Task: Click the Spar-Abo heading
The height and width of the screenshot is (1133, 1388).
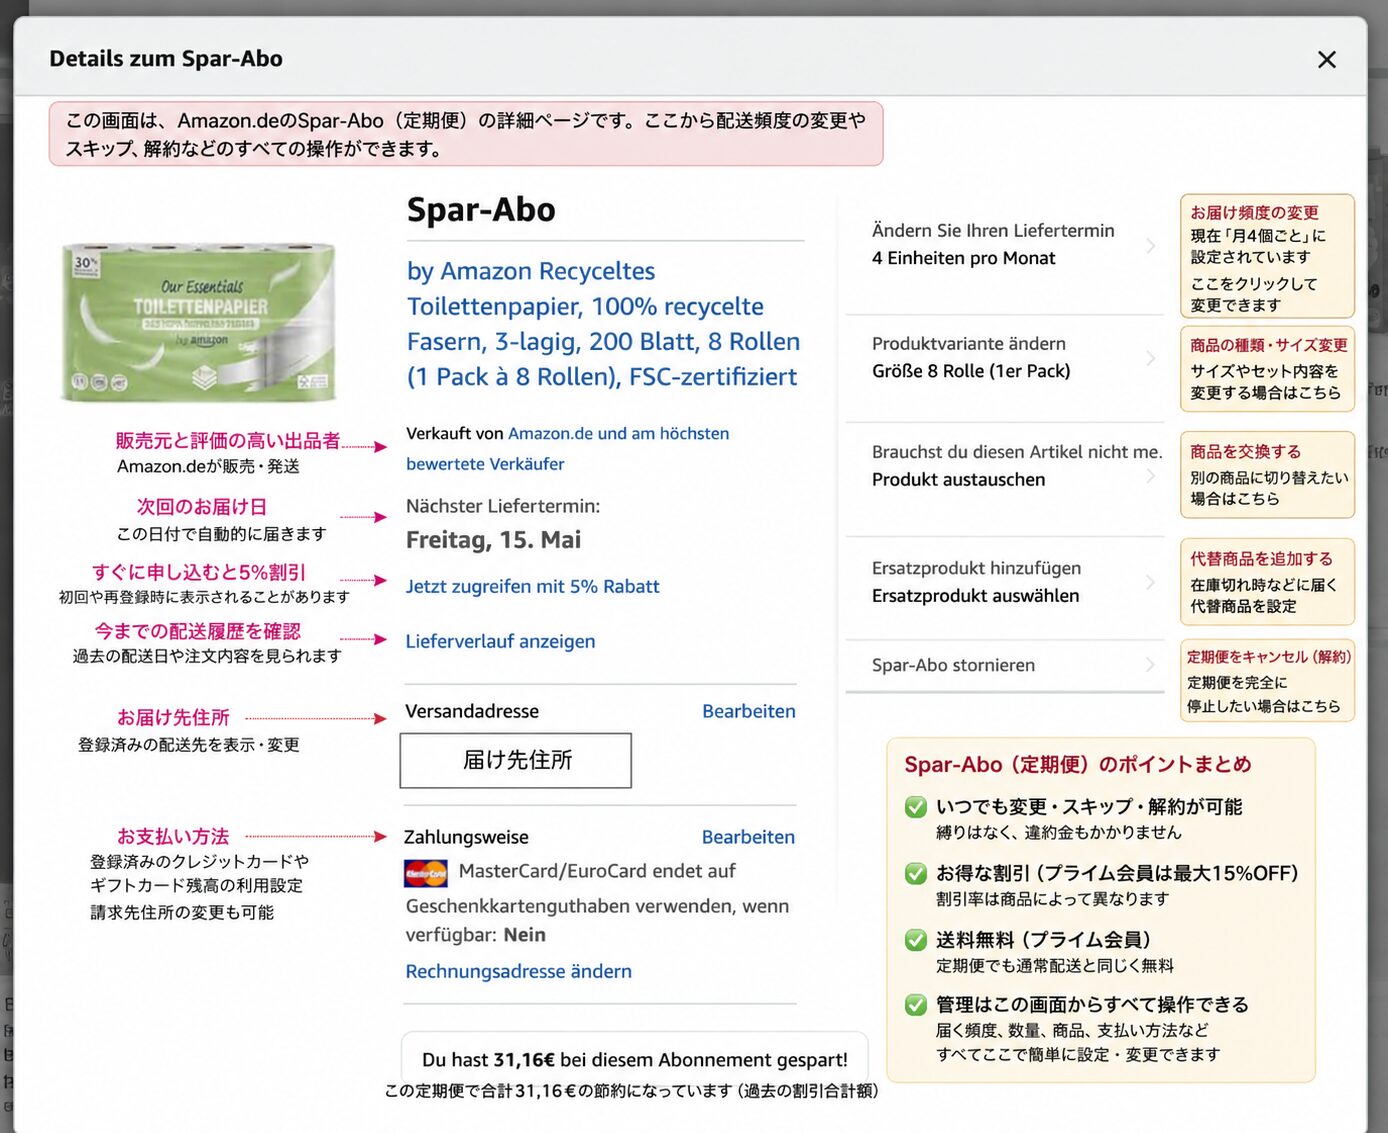Action: point(481,210)
